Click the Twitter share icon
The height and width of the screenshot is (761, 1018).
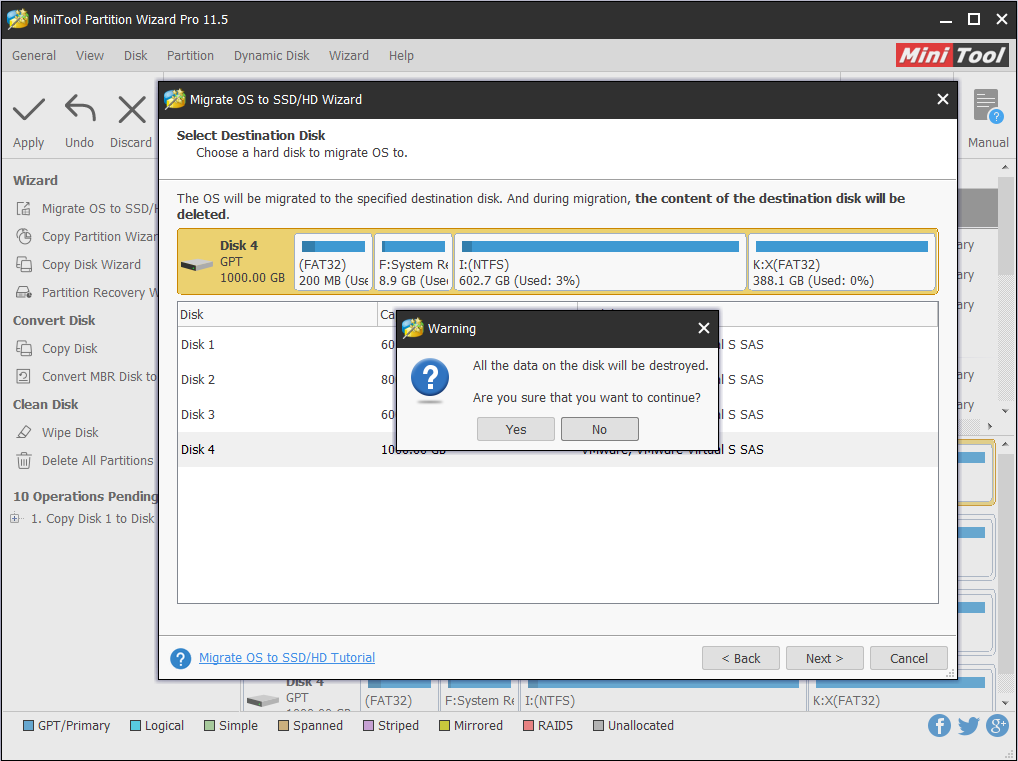coord(968,725)
